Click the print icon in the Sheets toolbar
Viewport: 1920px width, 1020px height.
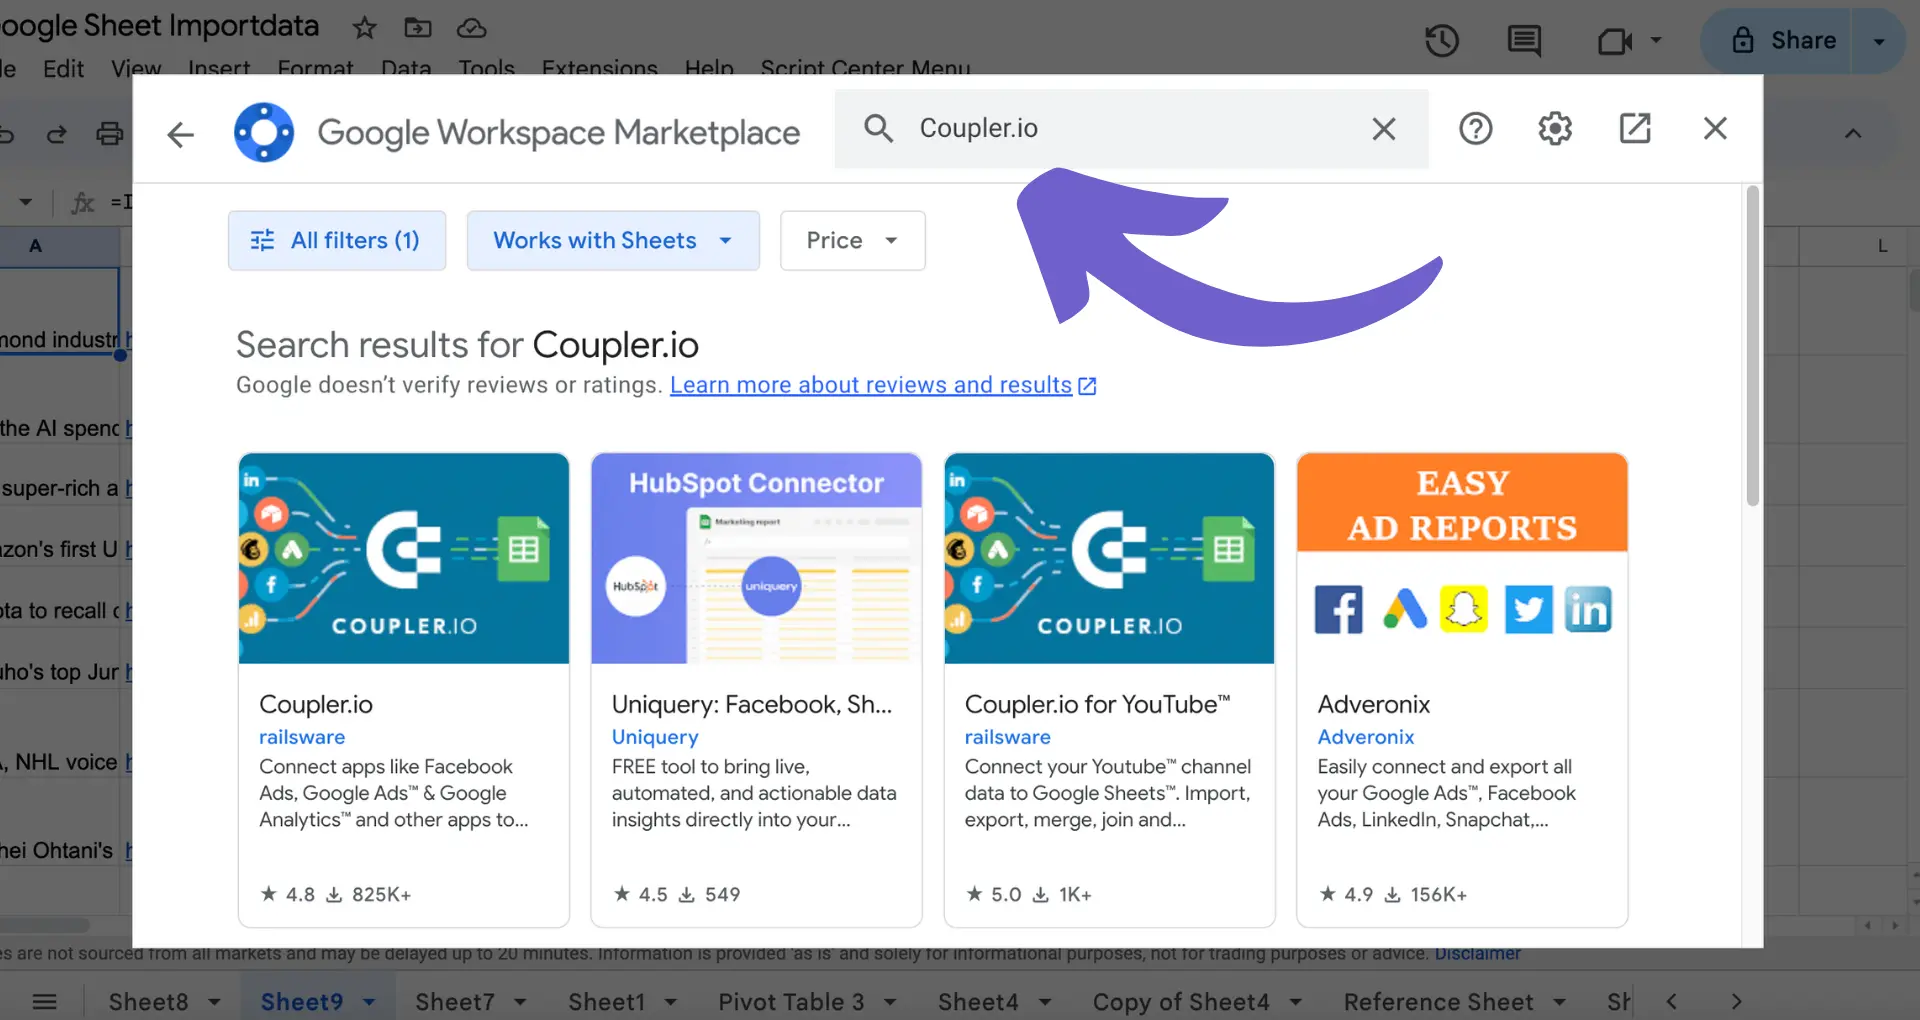point(110,134)
